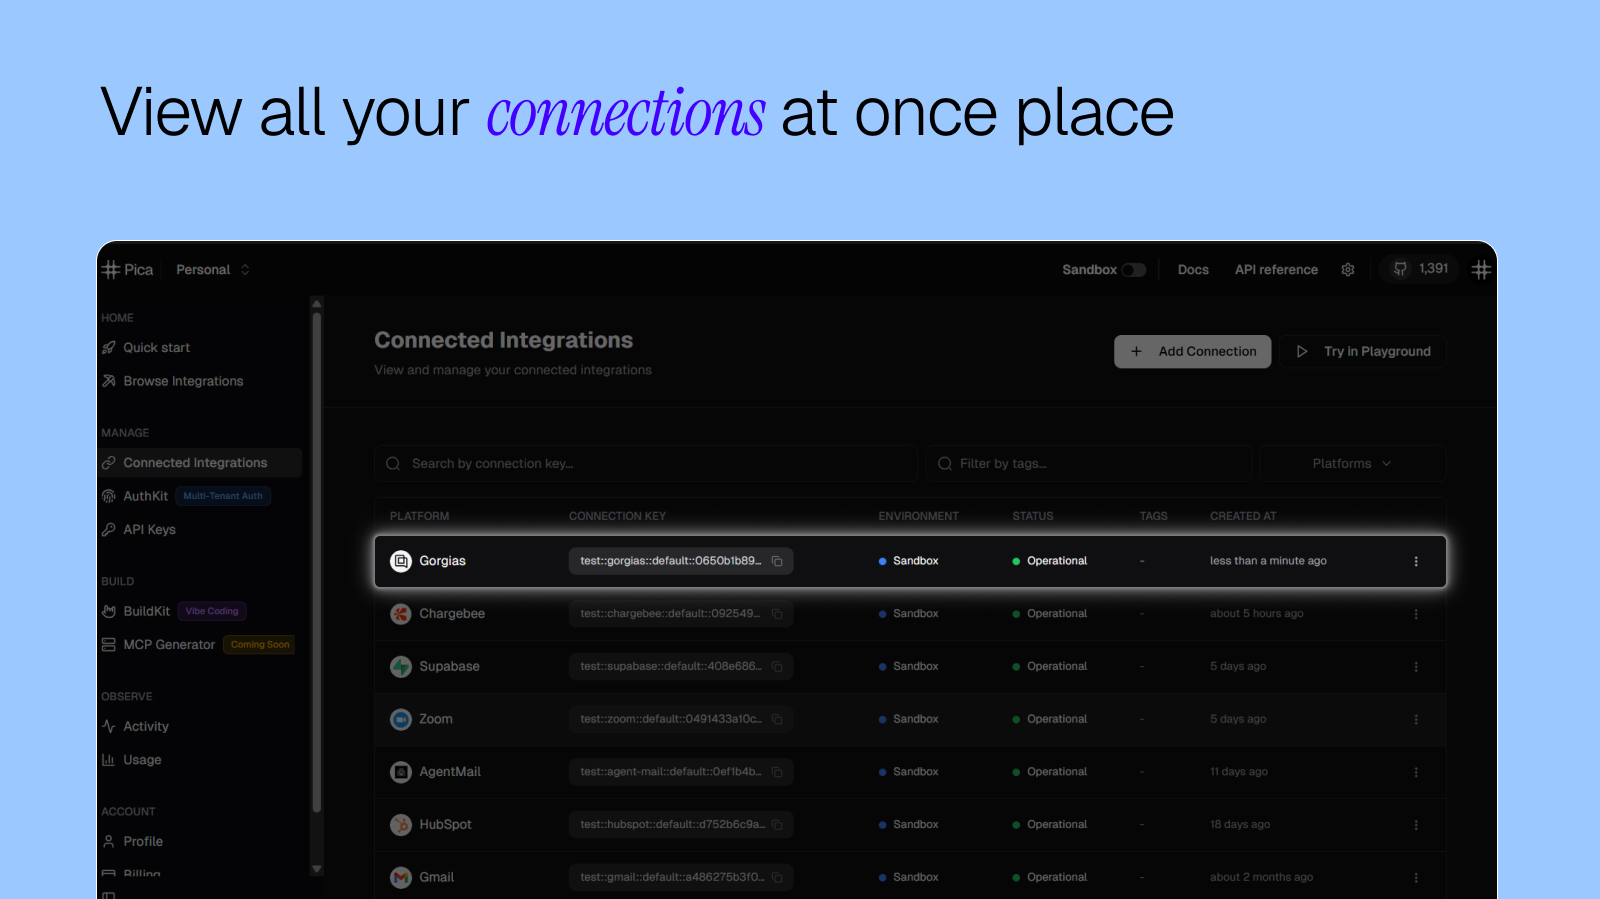Click the Chargebee platform icon
The width and height of the screenshot is (1600, 899).
pyautogui.click(x=401, y=614)
